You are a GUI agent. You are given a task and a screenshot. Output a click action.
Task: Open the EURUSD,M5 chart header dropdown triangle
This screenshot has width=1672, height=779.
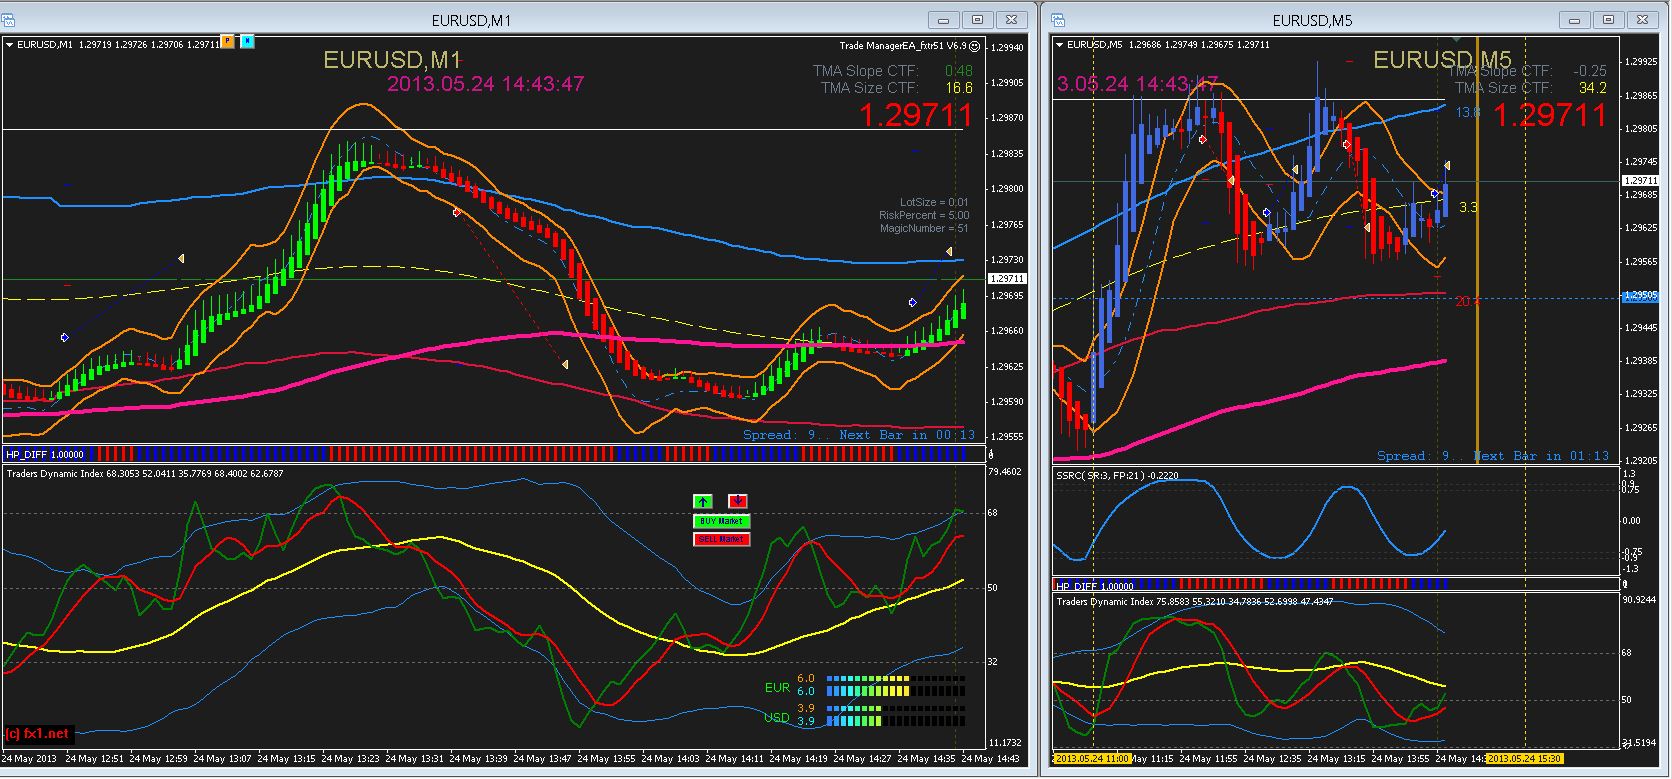(1060, 44)
